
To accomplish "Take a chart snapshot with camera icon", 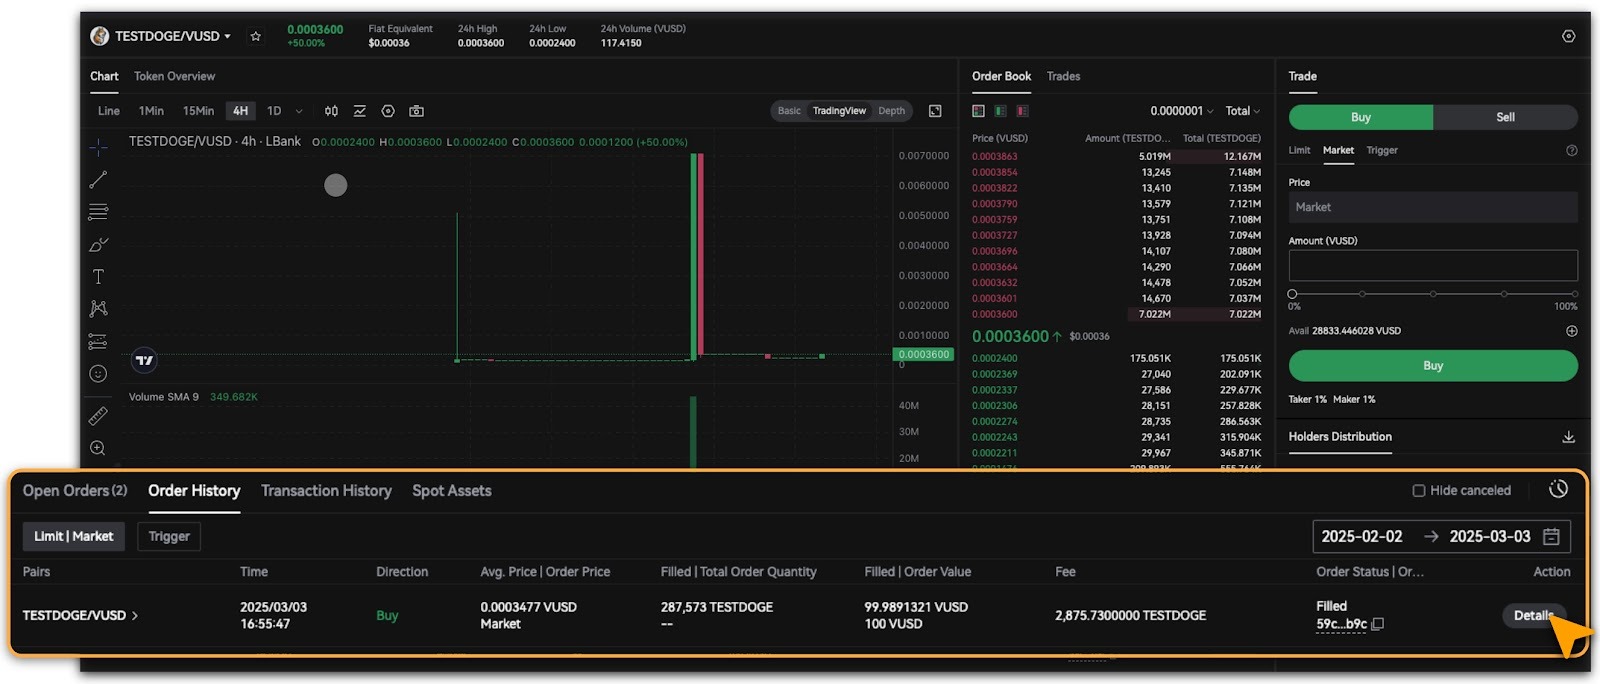I will [x=416, y=111].
